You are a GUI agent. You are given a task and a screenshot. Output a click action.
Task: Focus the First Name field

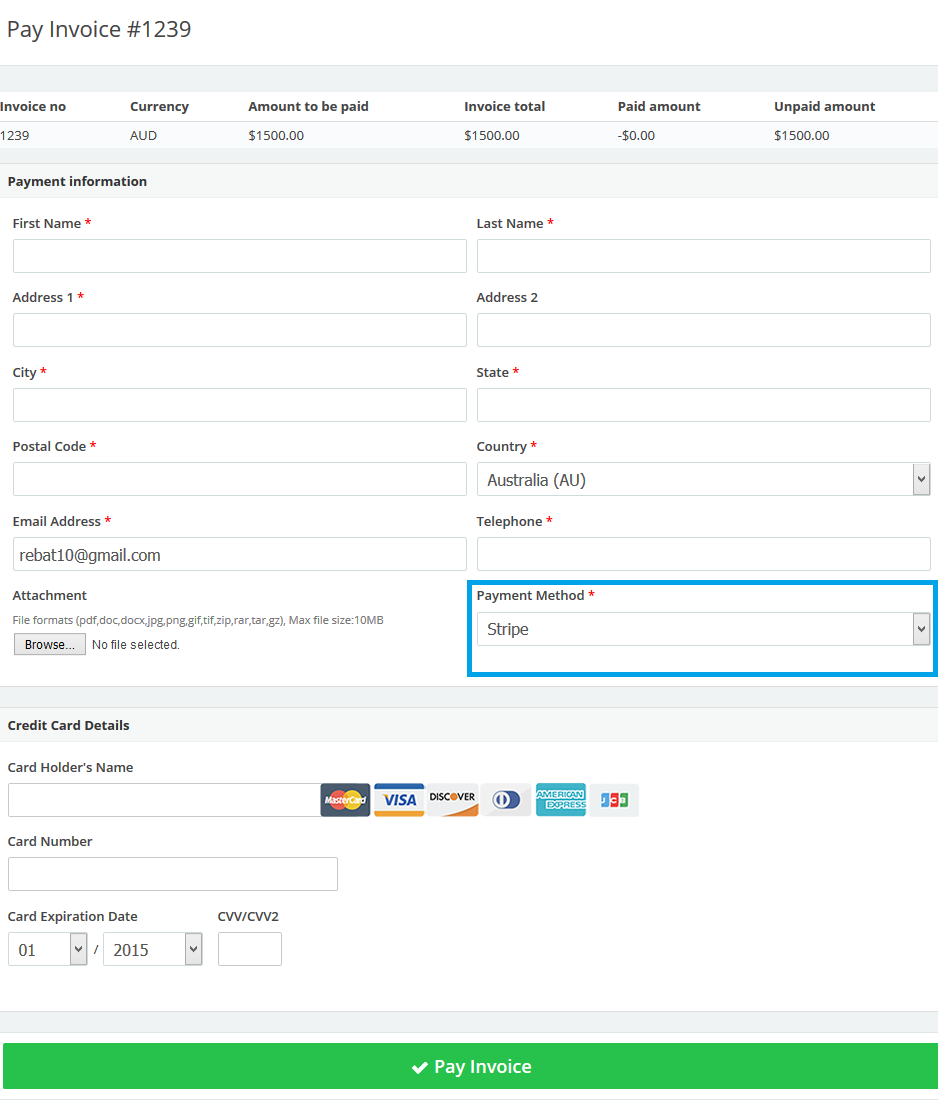(239, 256)
